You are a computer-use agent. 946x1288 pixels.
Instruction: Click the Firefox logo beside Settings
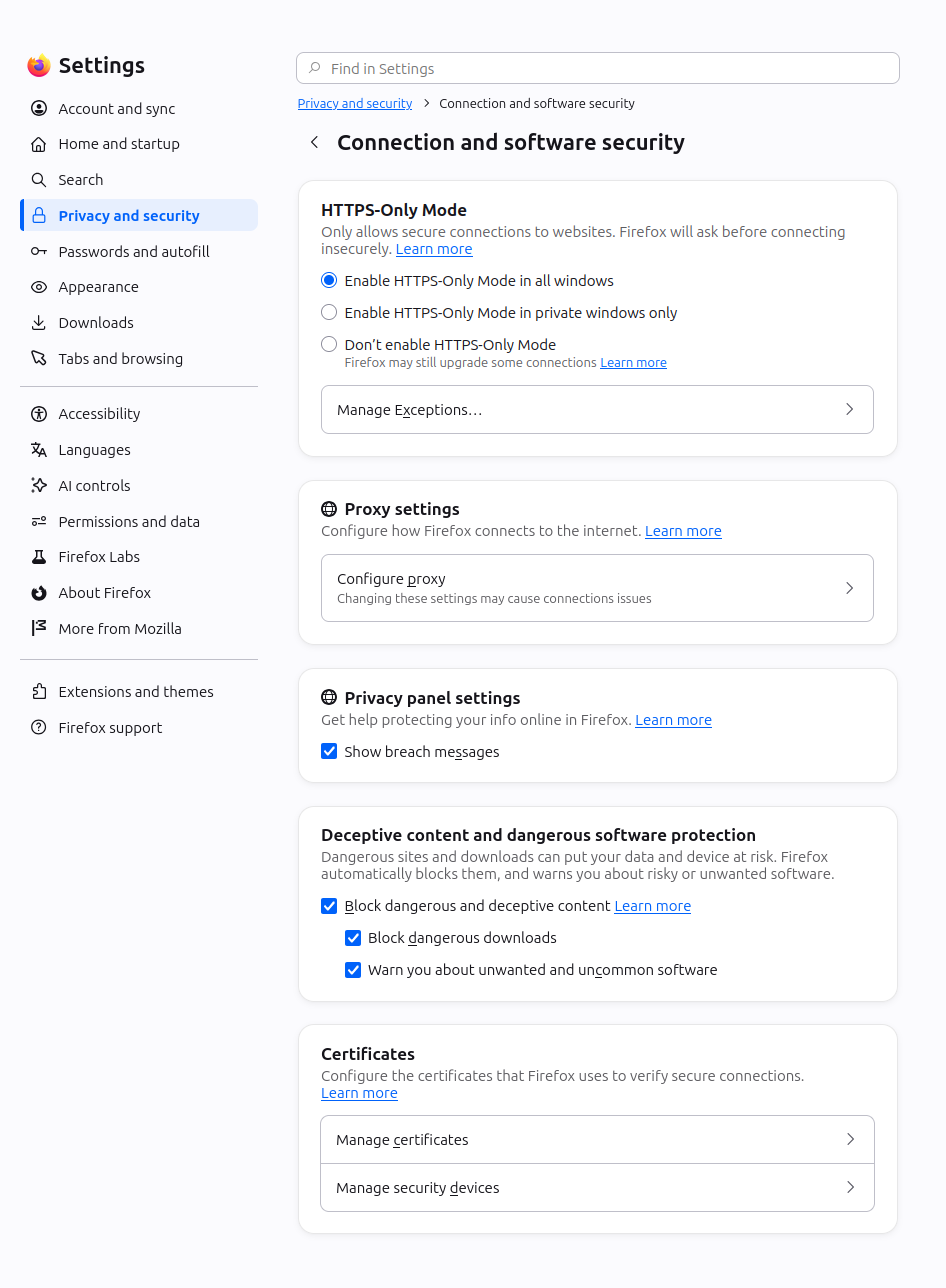[39, 66]
